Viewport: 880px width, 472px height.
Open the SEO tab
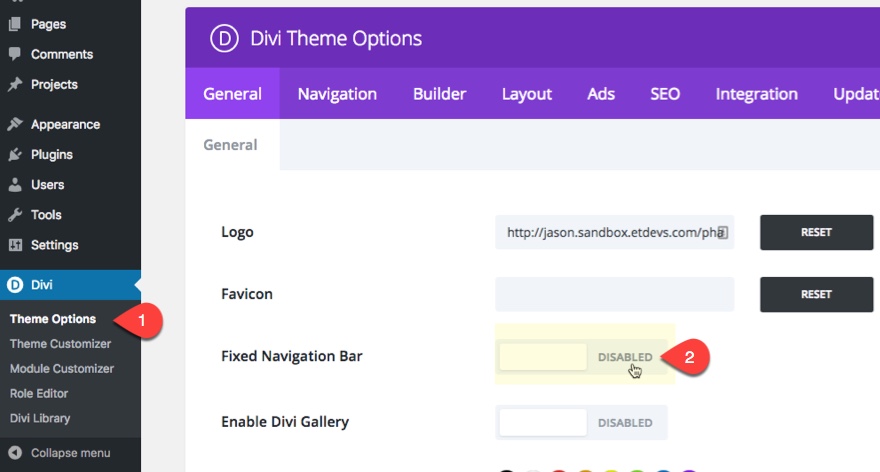coord(665,94)
